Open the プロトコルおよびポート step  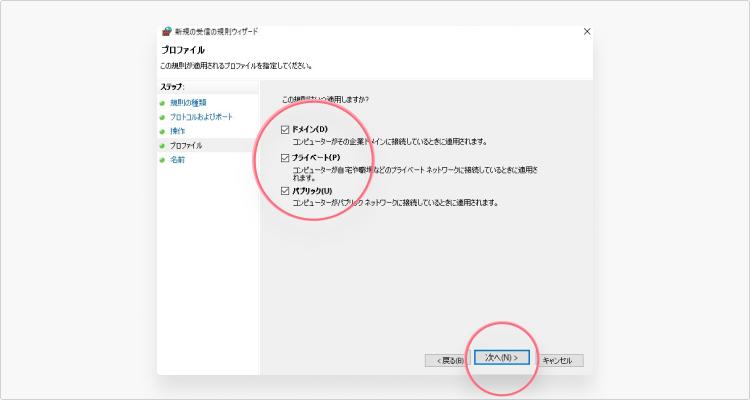201,117
